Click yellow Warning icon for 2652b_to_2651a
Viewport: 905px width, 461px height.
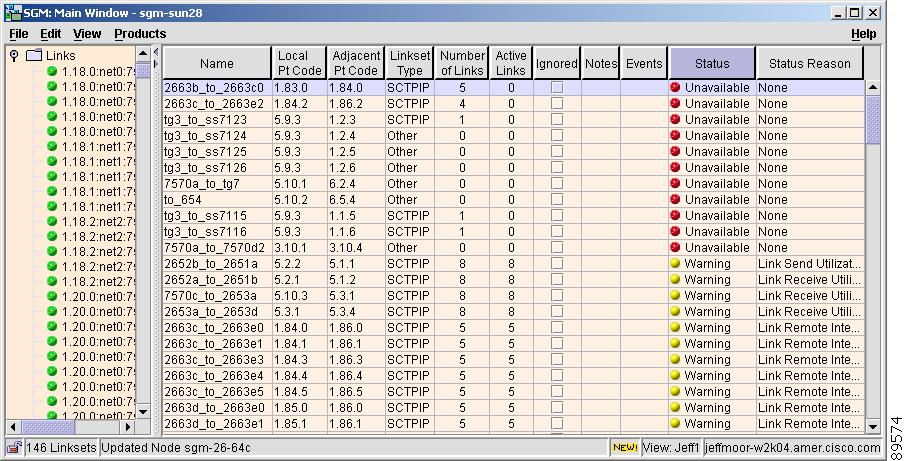click(676, 264)
